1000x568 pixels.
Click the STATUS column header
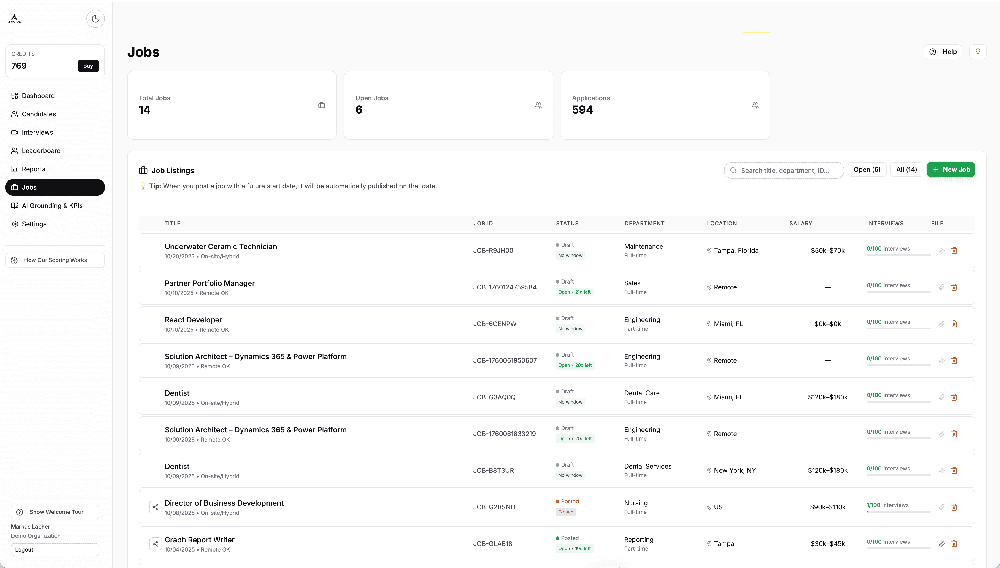pyautogui.click(x=567, y=224)
